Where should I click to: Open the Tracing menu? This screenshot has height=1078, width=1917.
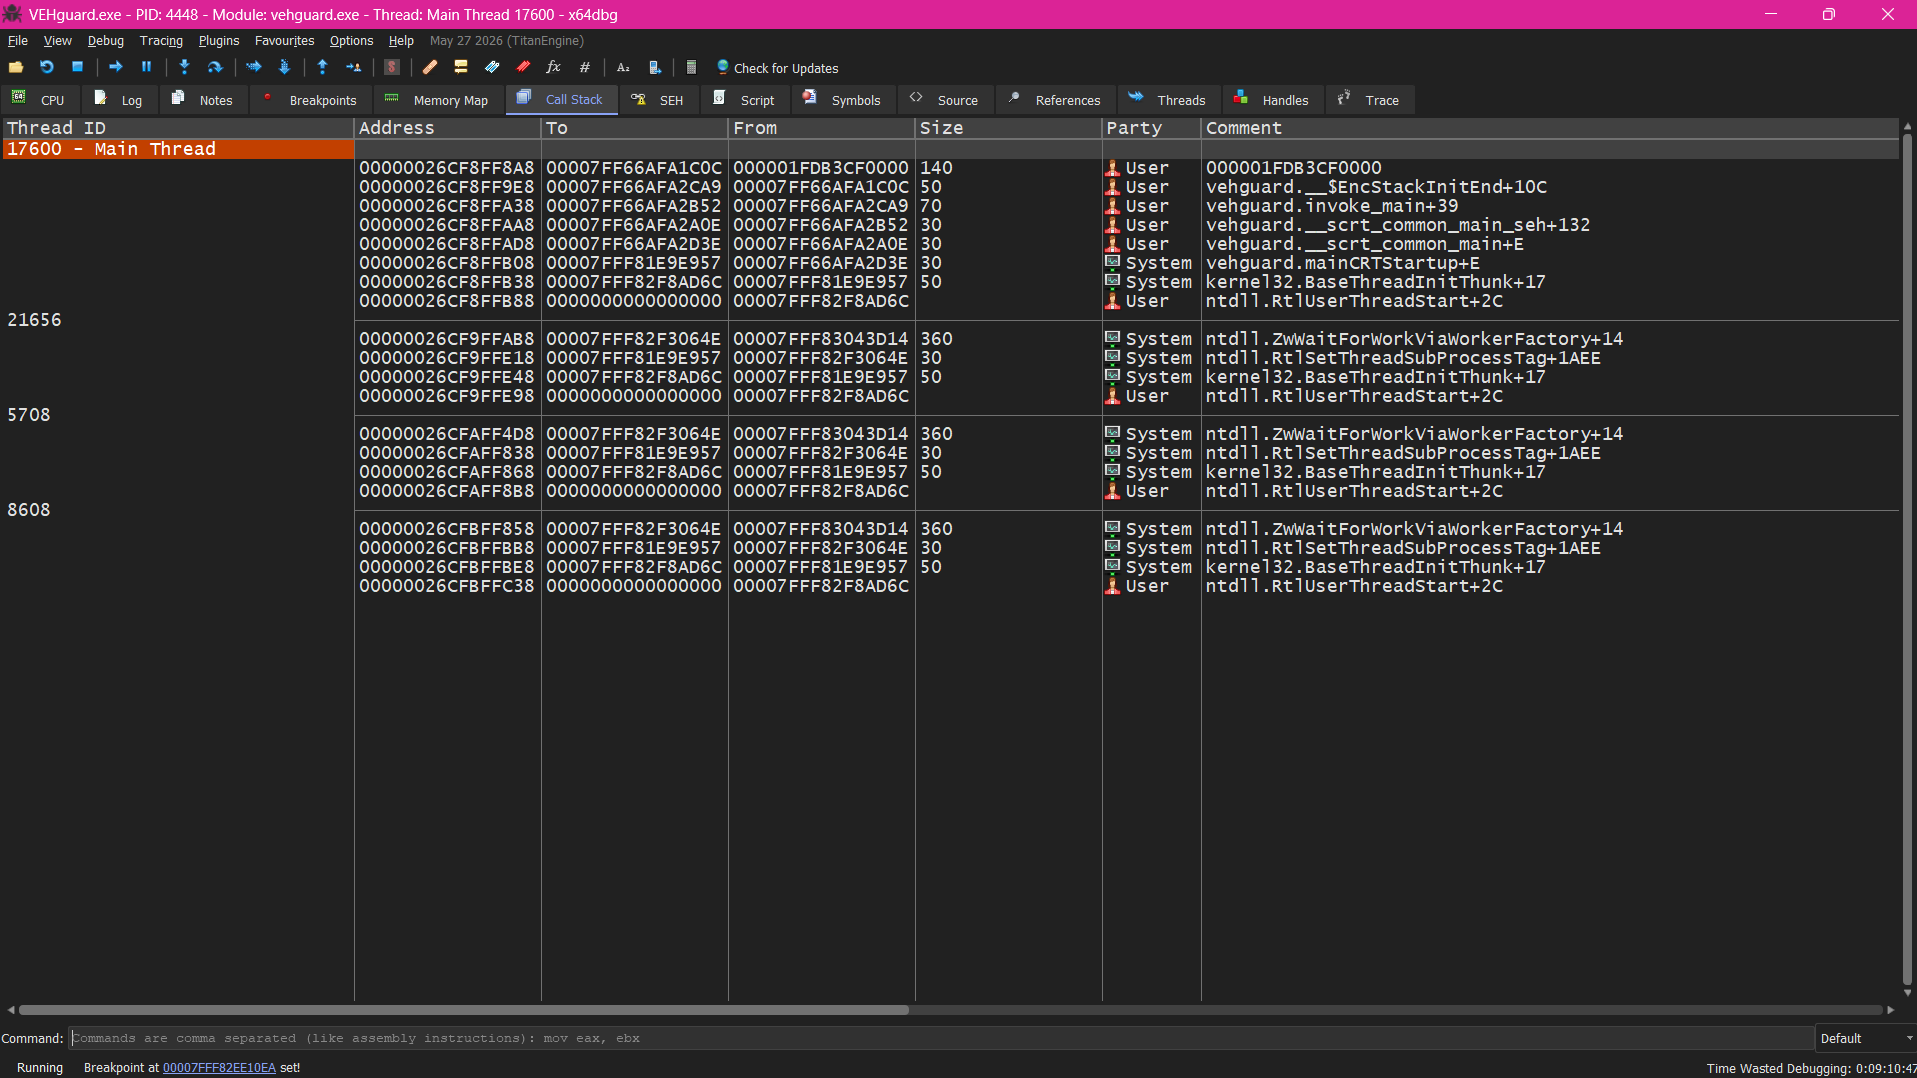click(x=161, y=41)
